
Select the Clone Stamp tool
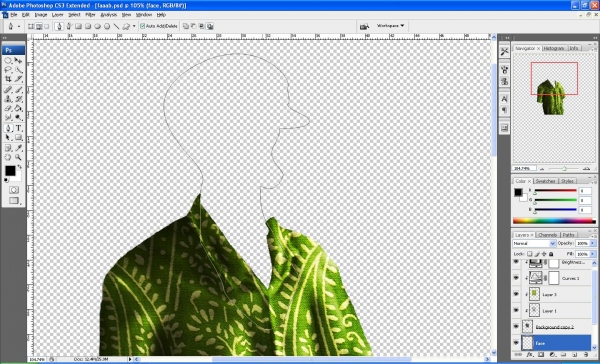[x=8, y=99]
